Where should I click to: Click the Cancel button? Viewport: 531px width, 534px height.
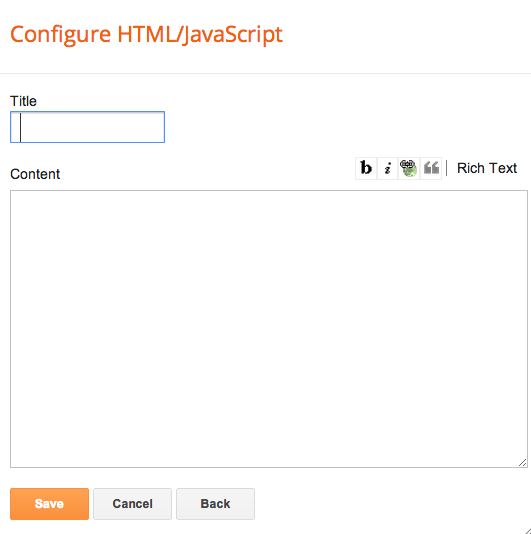[132, 504]
